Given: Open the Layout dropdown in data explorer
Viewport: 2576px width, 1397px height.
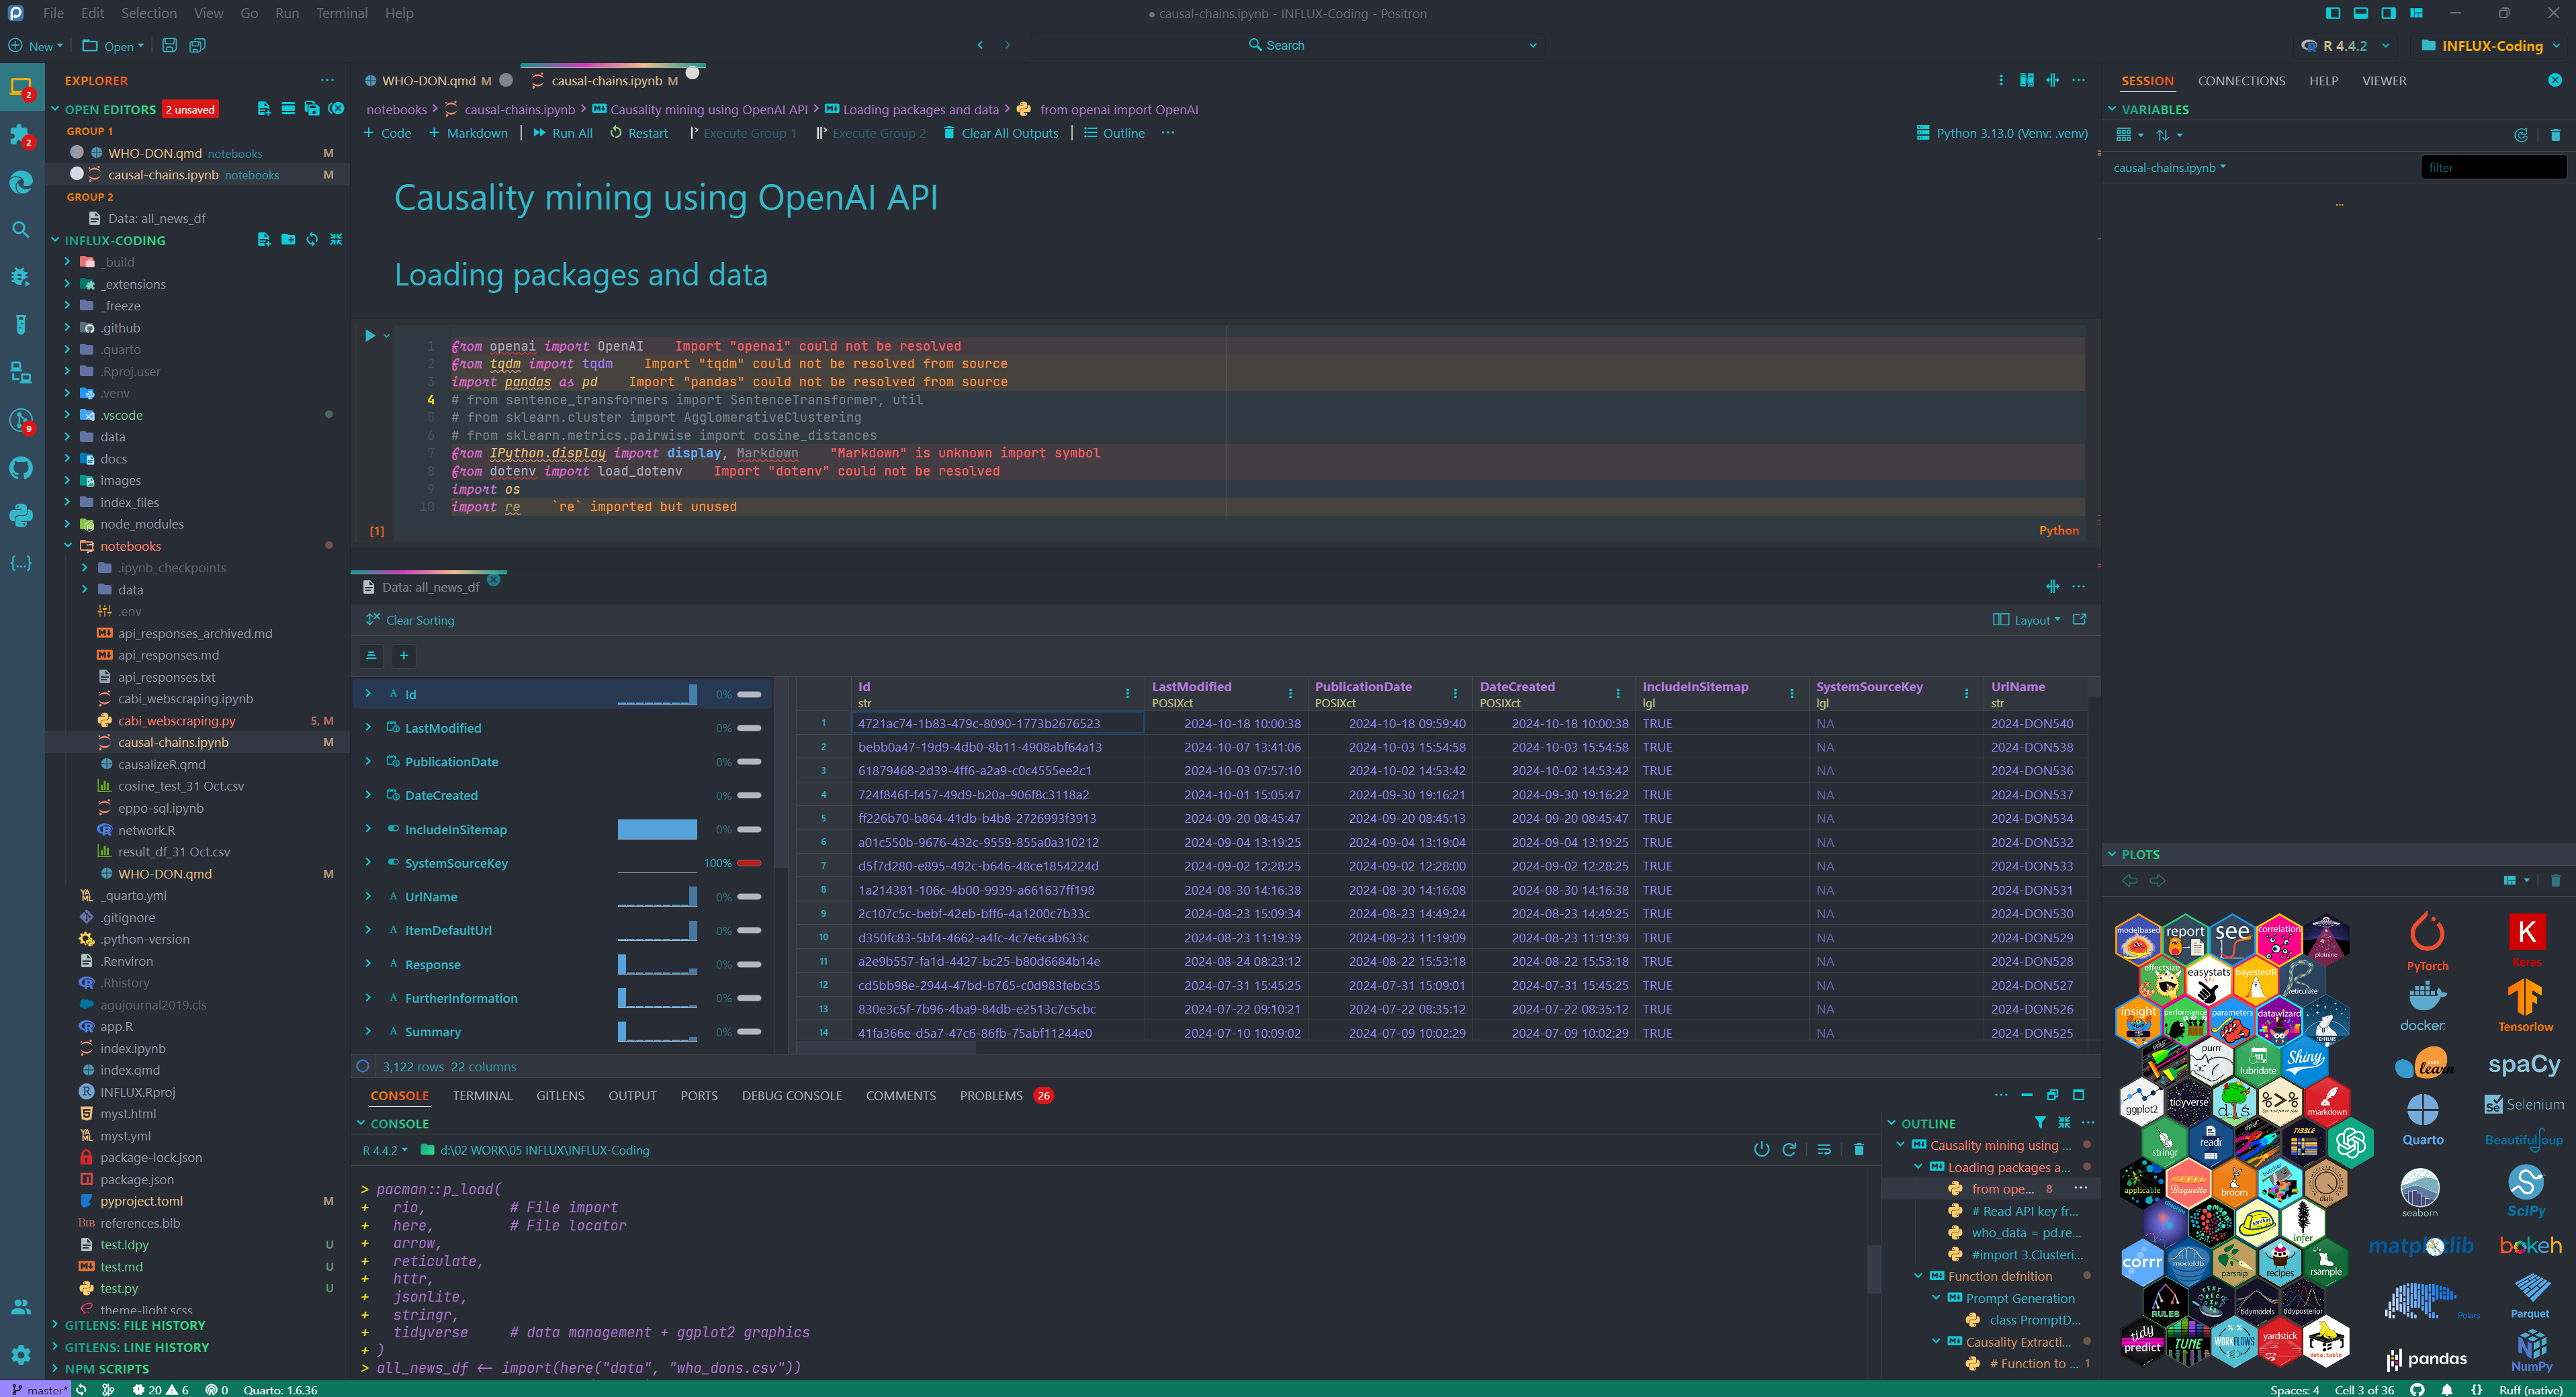Looking at the screenshot, I should (x=2027, y=620).
